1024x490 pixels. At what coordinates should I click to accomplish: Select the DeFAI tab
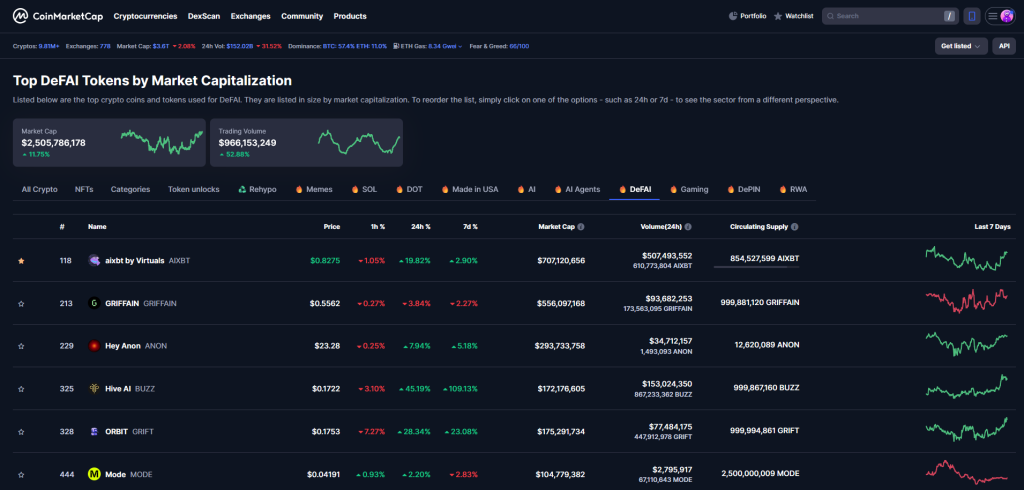635,189
